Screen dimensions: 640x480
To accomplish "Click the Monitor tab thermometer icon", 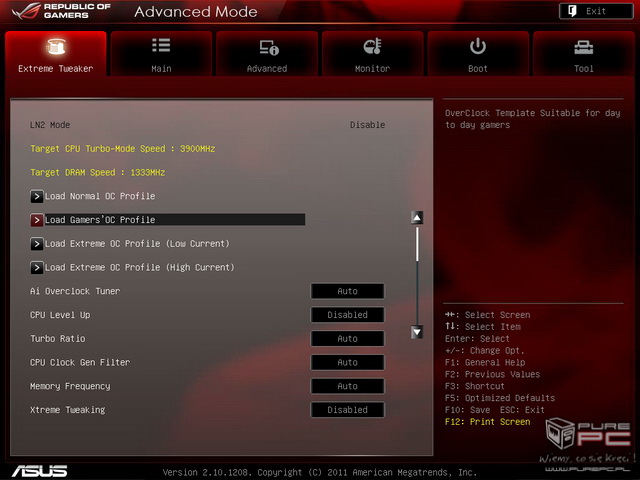I will click(x=372, y=46).
